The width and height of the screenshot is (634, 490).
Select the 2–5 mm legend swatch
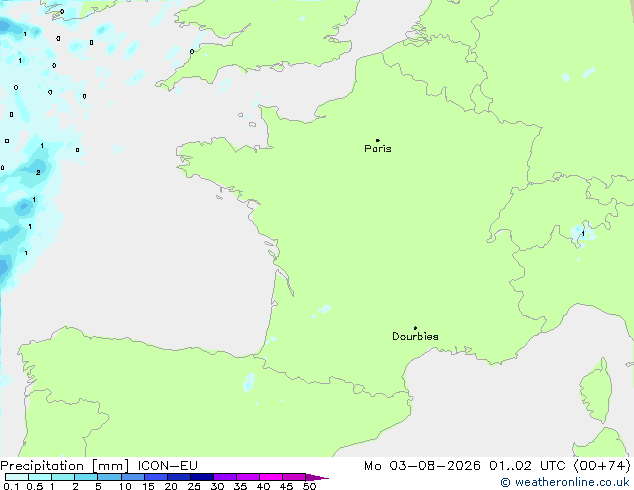click(86, 477)
